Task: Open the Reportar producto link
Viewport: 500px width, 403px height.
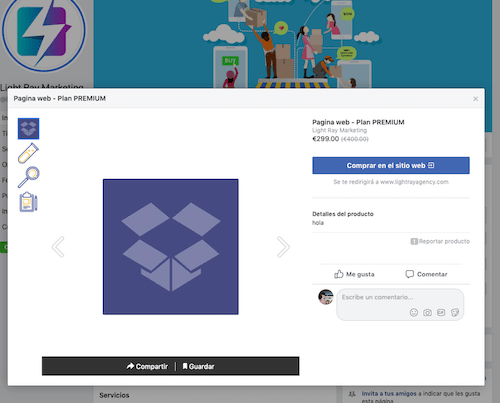Action: pyautogui.click(x=440, y=241)
